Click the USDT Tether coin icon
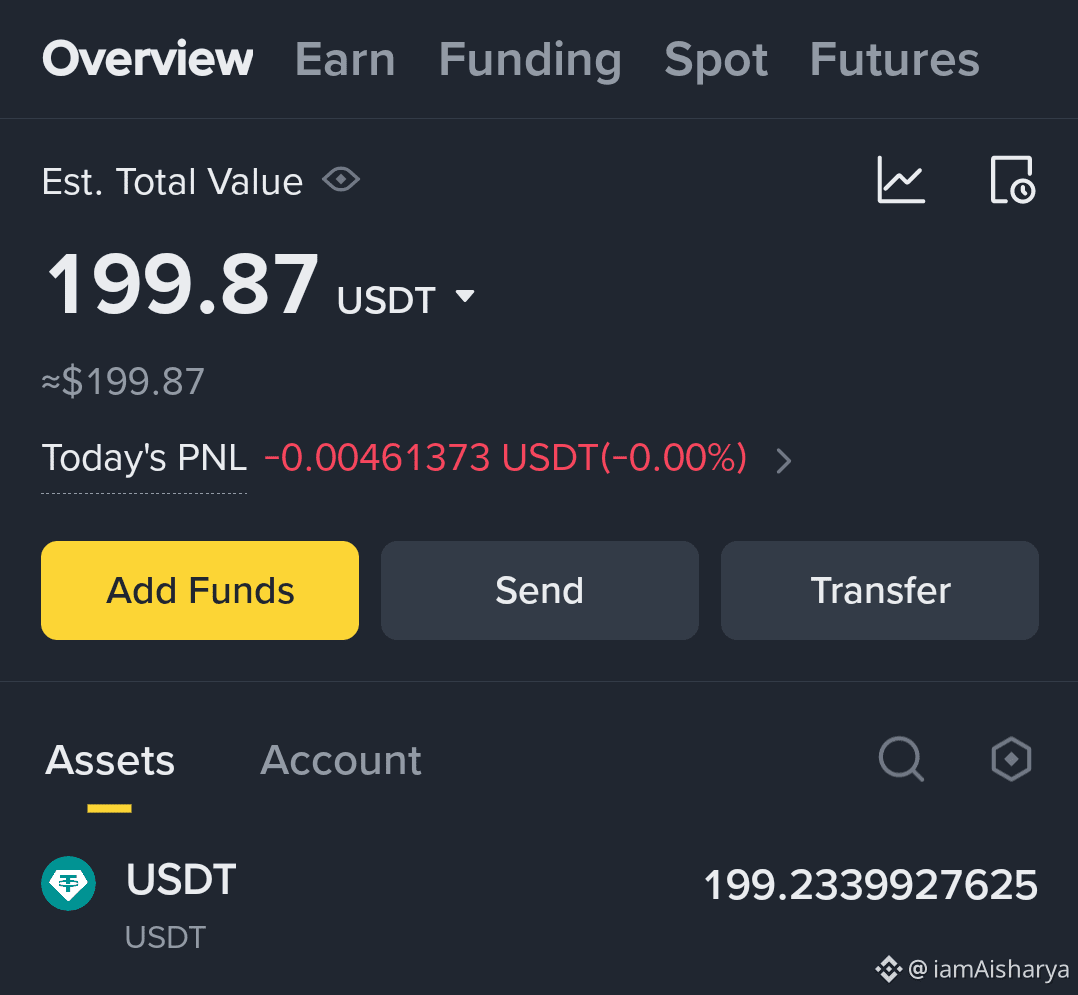 tap(68, 883)
